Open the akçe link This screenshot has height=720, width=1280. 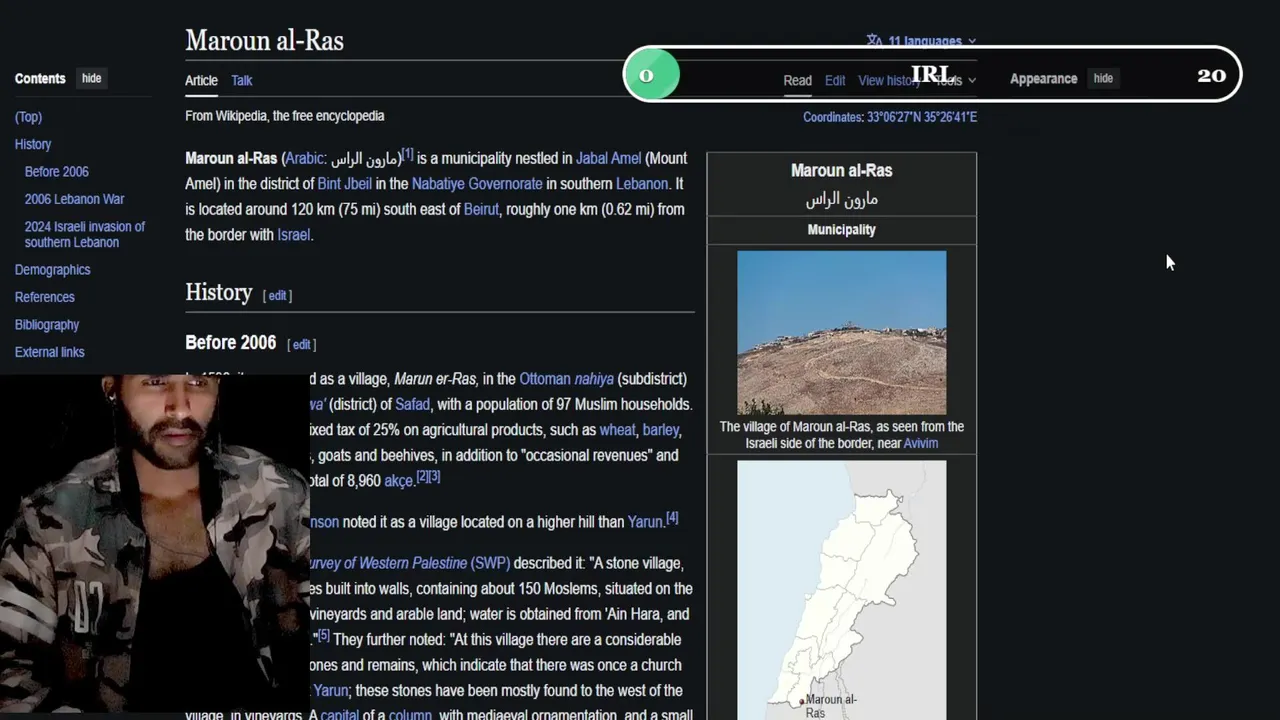[398, 481]
